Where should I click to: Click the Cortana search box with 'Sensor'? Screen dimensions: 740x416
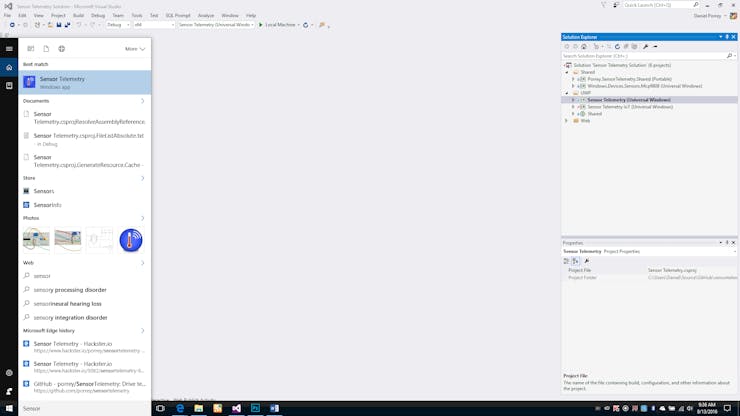pyautogui.click(x=85, y=408)
